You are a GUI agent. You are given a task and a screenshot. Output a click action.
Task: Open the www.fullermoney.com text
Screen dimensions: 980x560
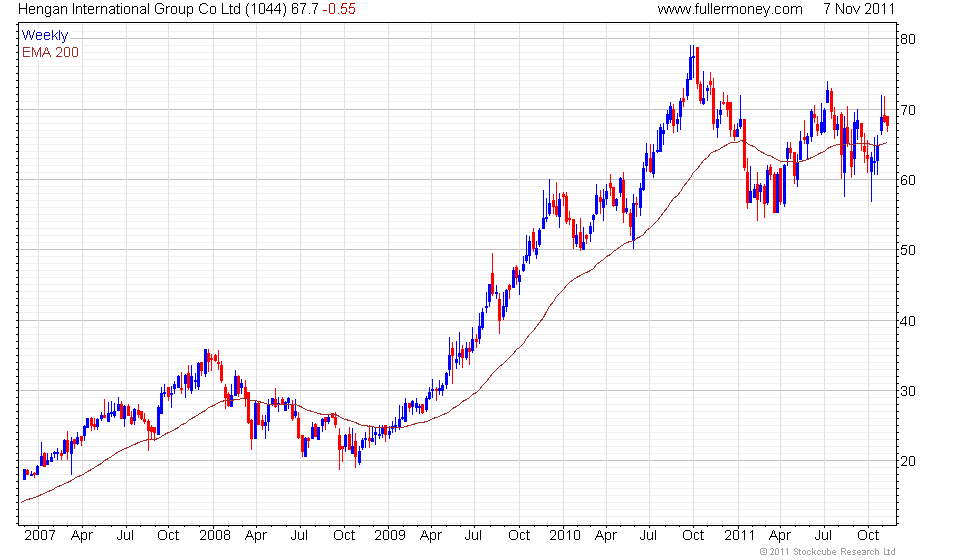pyautogui.click(x=729, y=9)
